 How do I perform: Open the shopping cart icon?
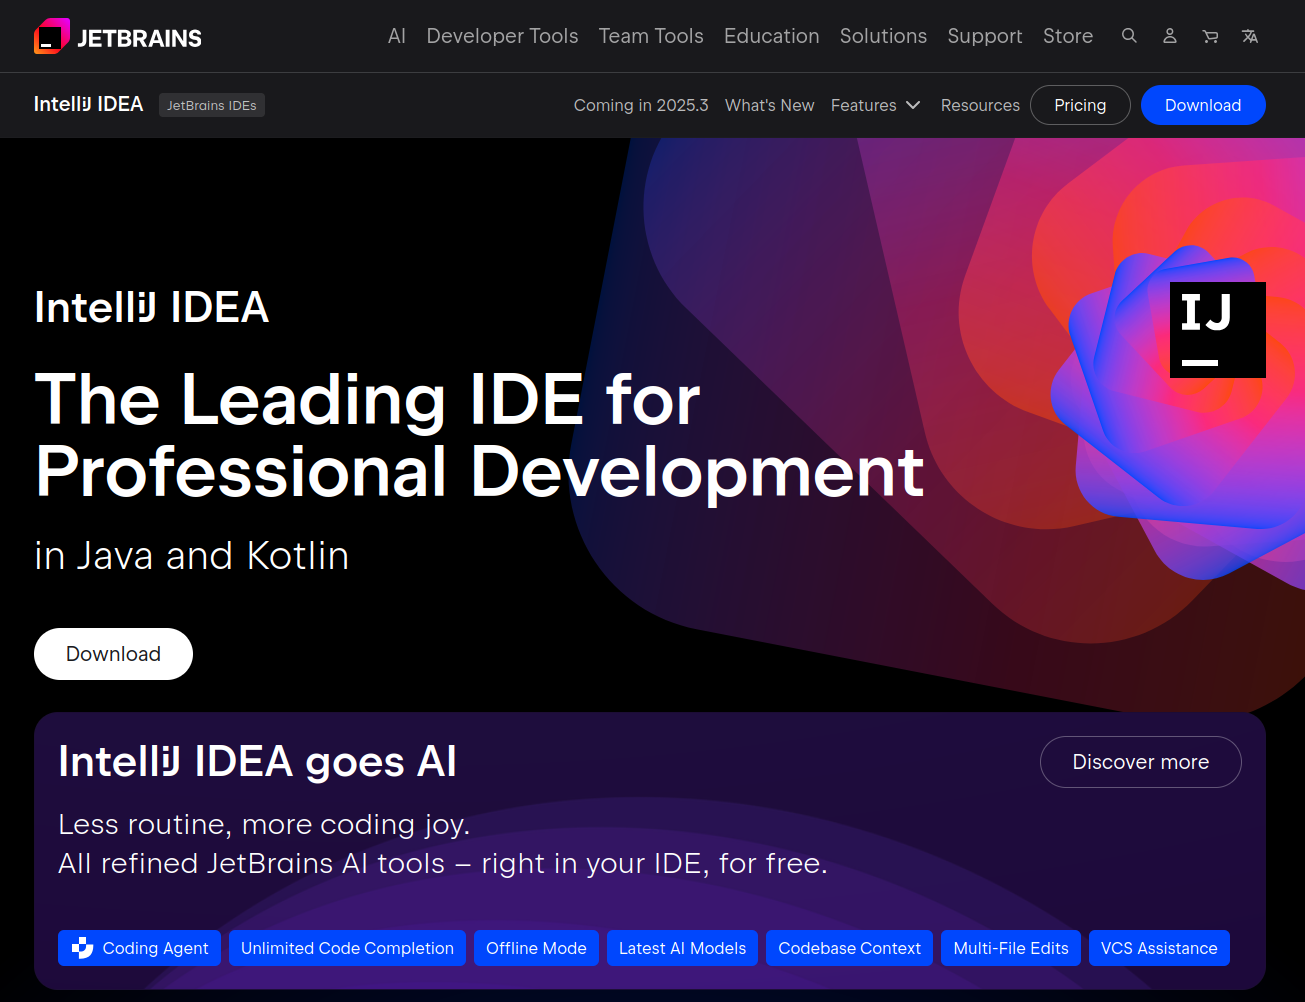pos(1209,36)
